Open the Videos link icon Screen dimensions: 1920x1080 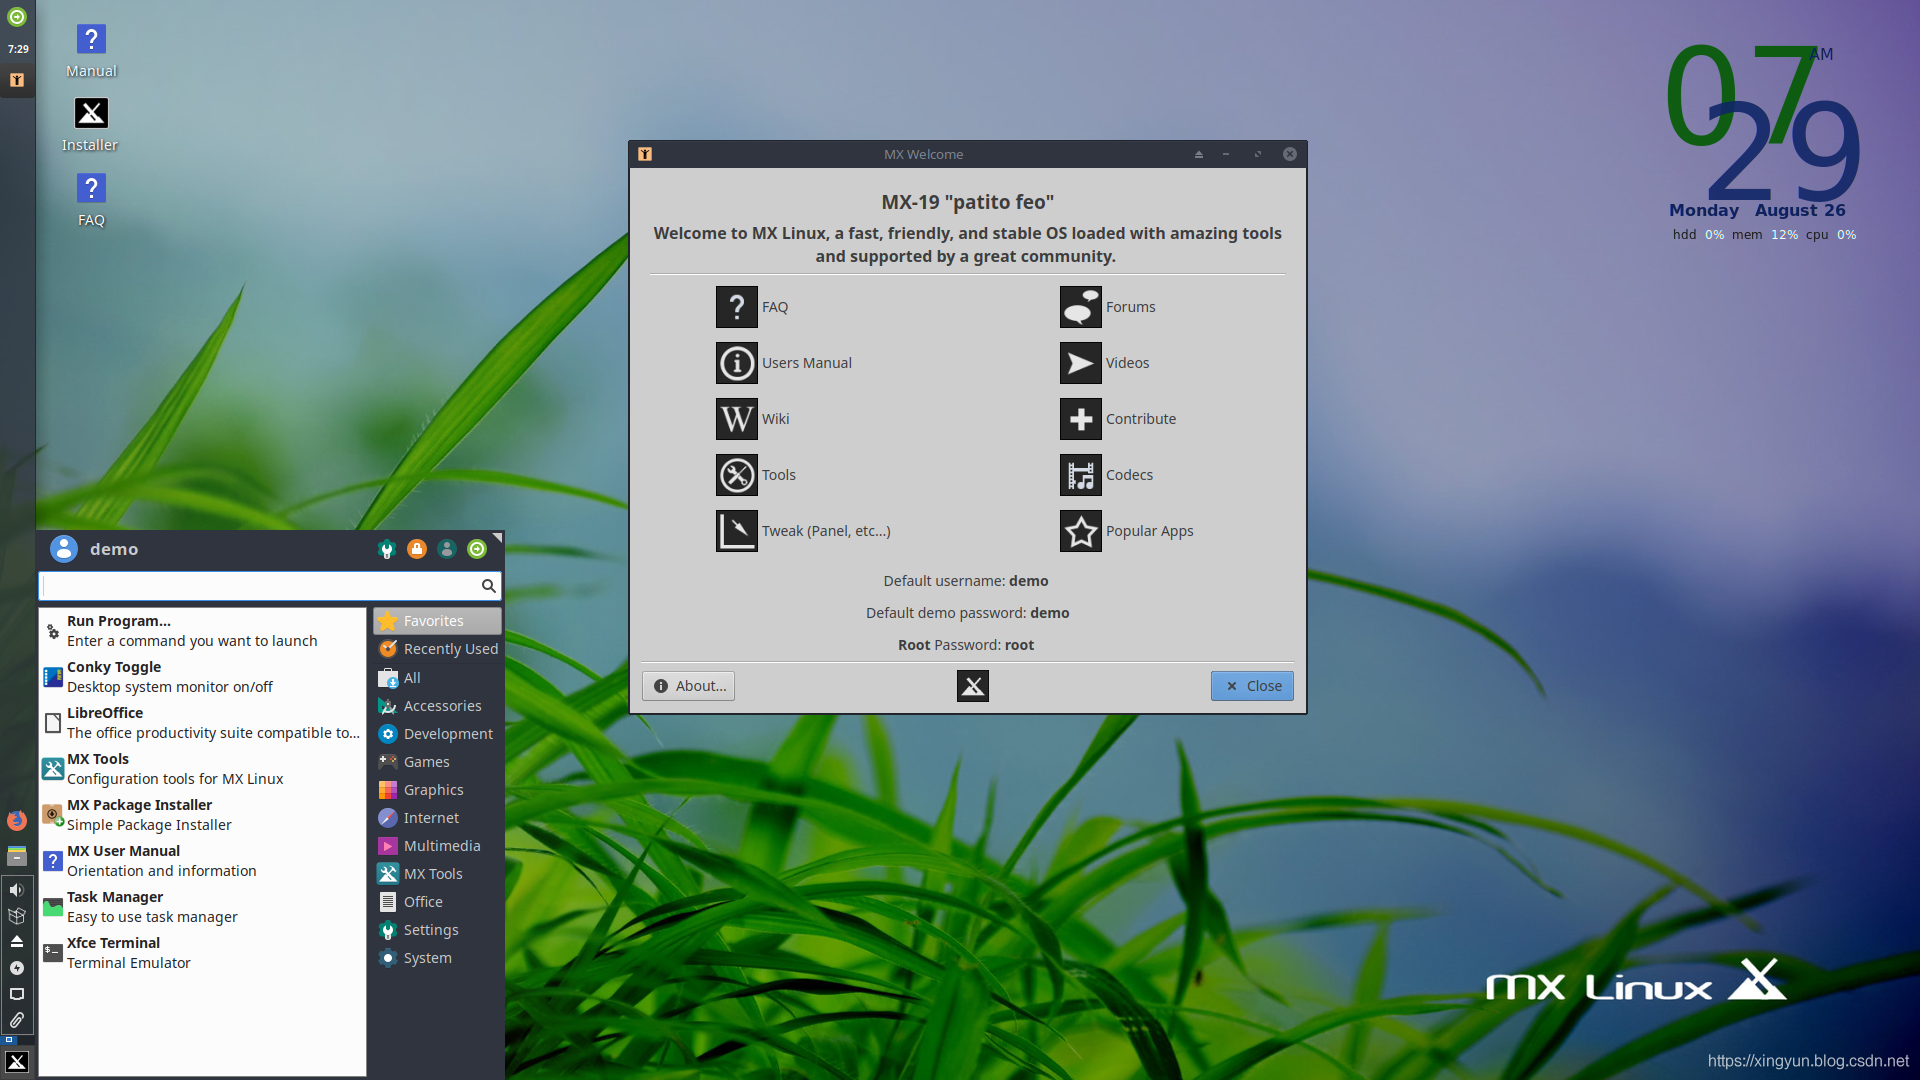coord(1081,363)
